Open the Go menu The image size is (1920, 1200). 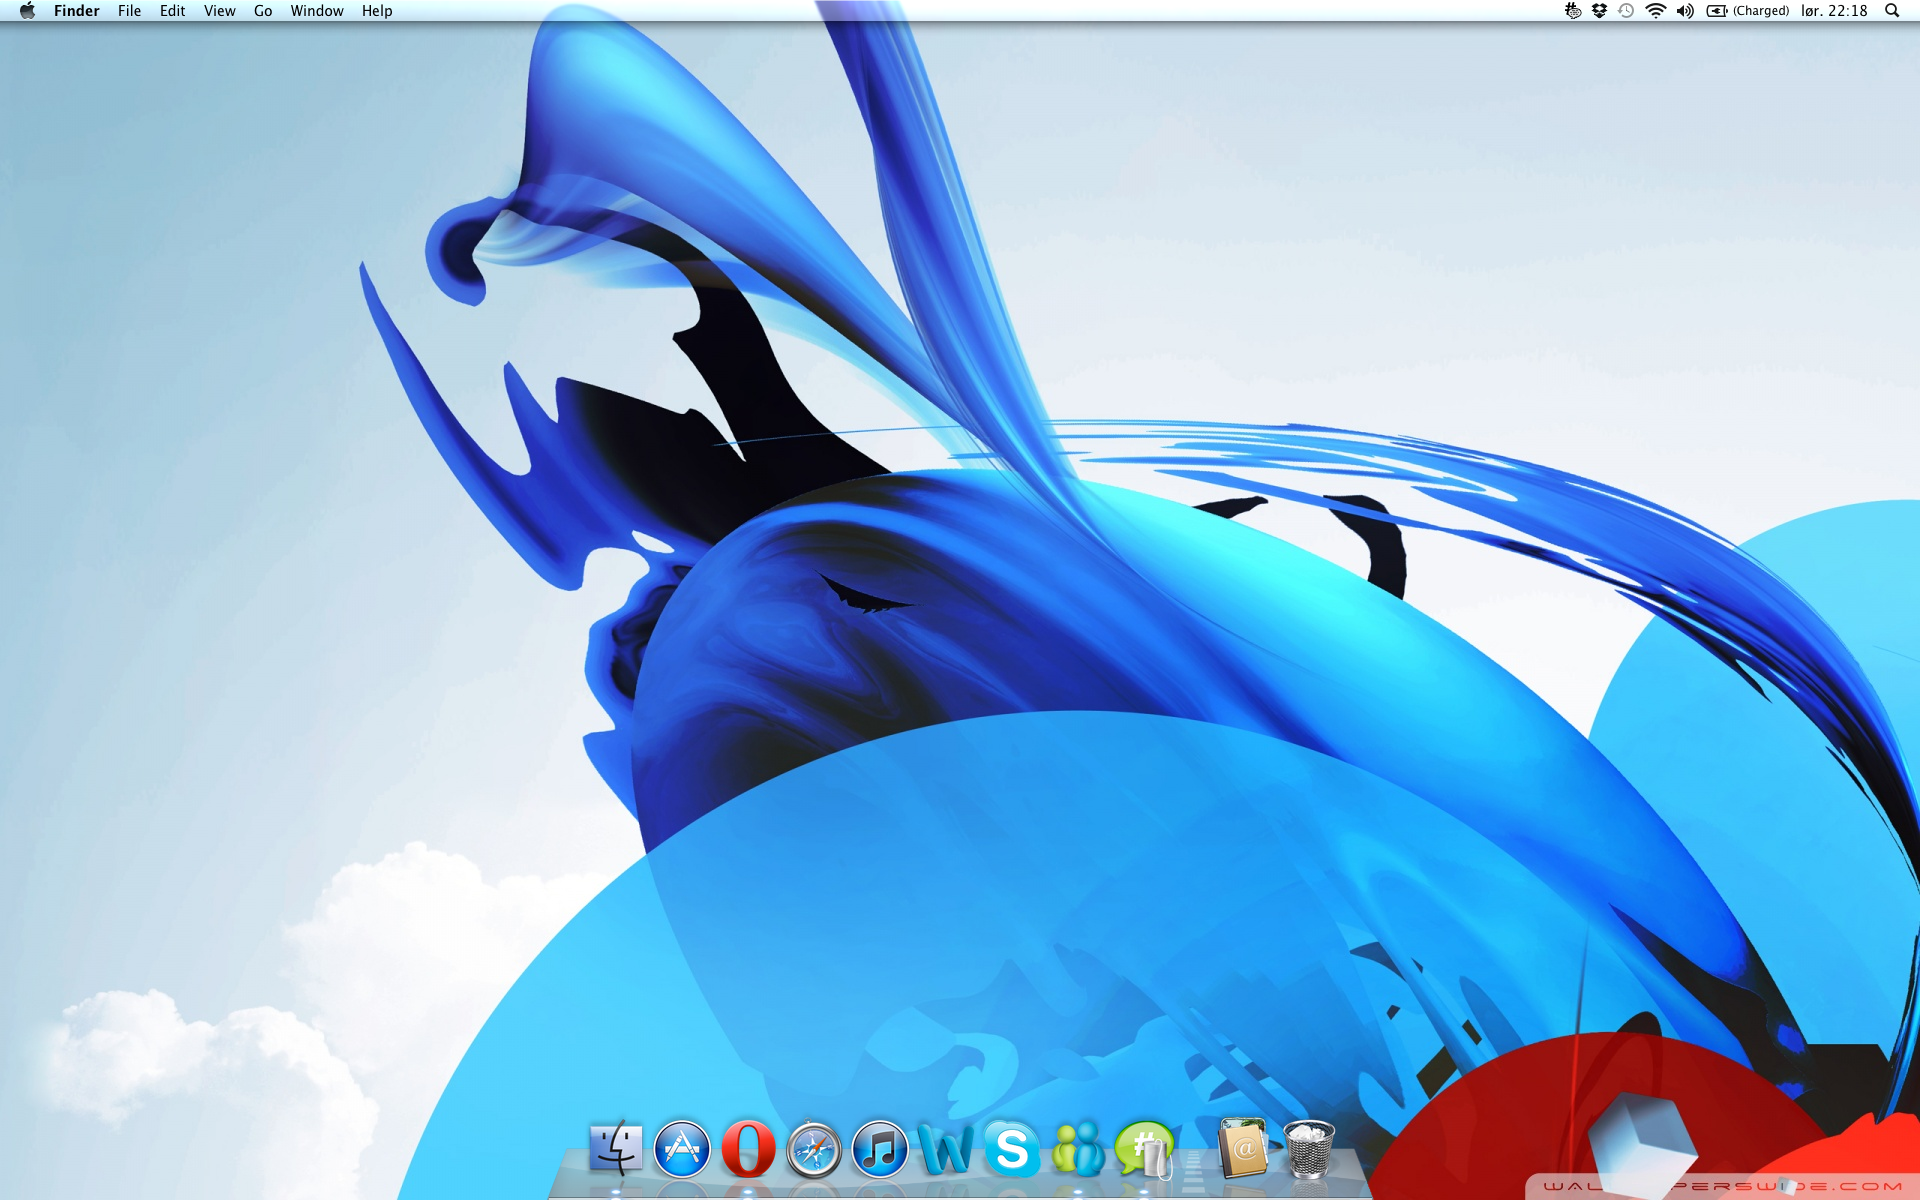click(263, 11)
